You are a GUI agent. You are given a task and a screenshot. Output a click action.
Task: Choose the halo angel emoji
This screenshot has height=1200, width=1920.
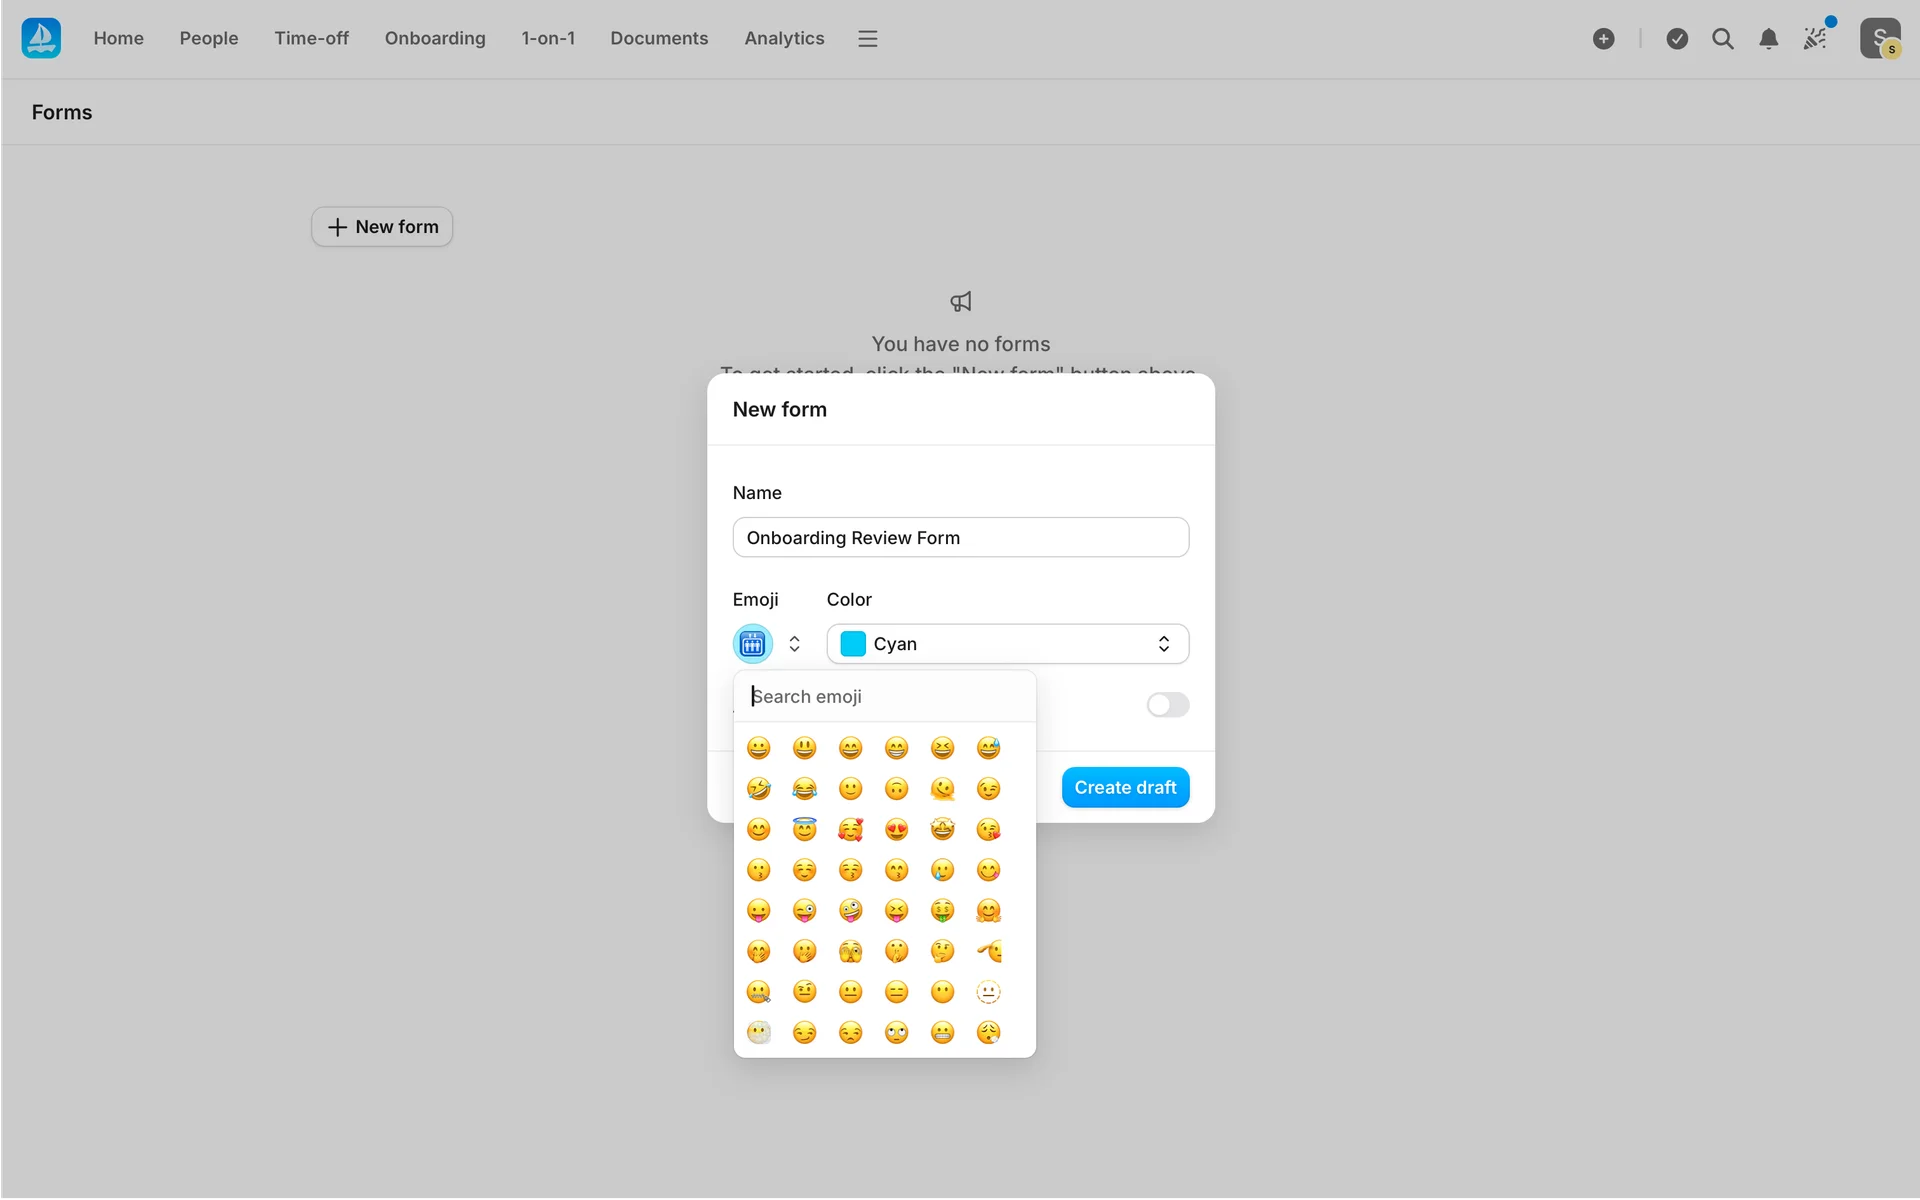804,829
